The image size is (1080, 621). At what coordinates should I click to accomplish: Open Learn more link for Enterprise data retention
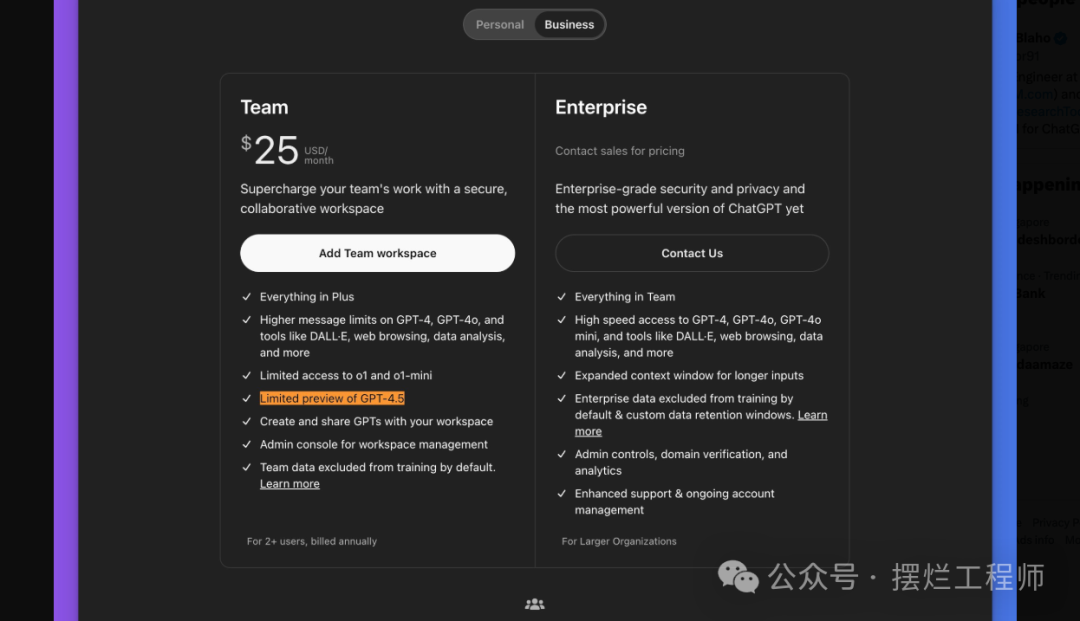pyautogui.click(x=812, y=415)
